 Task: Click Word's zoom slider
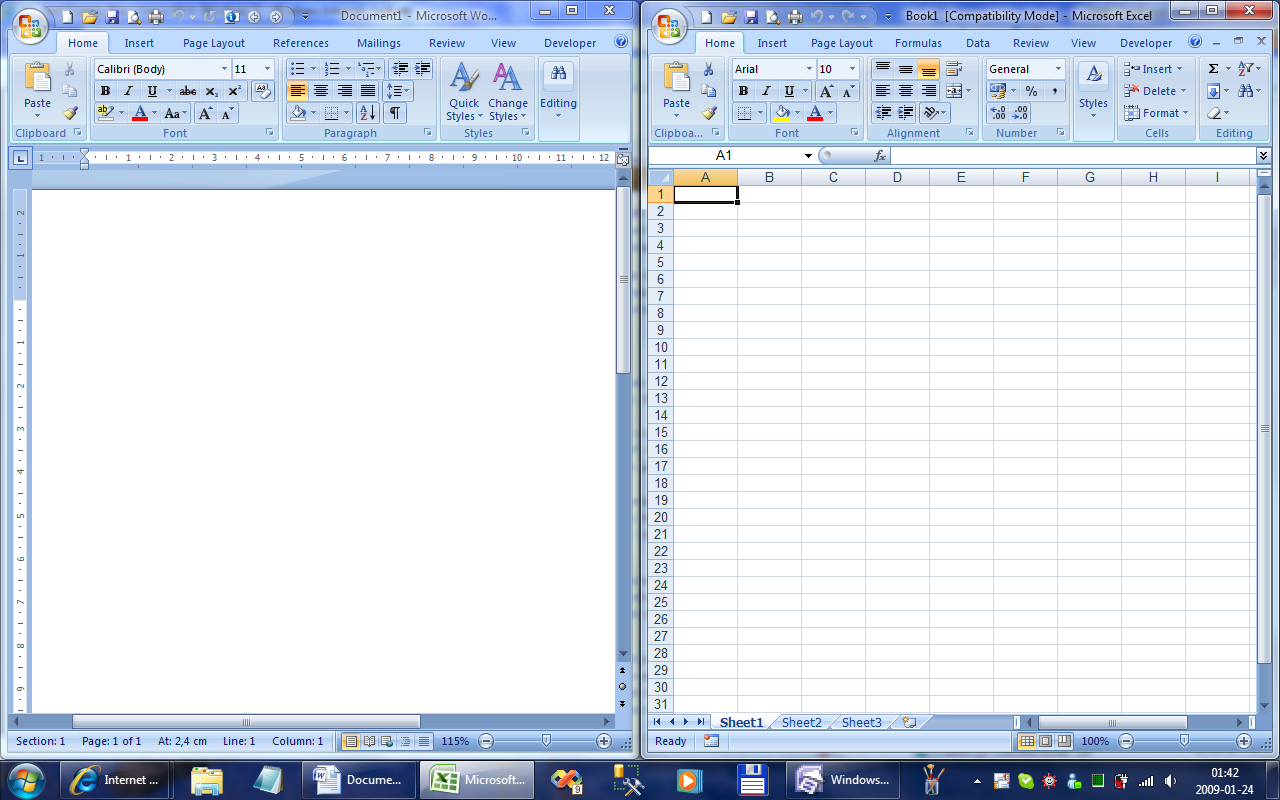[546, 741]
